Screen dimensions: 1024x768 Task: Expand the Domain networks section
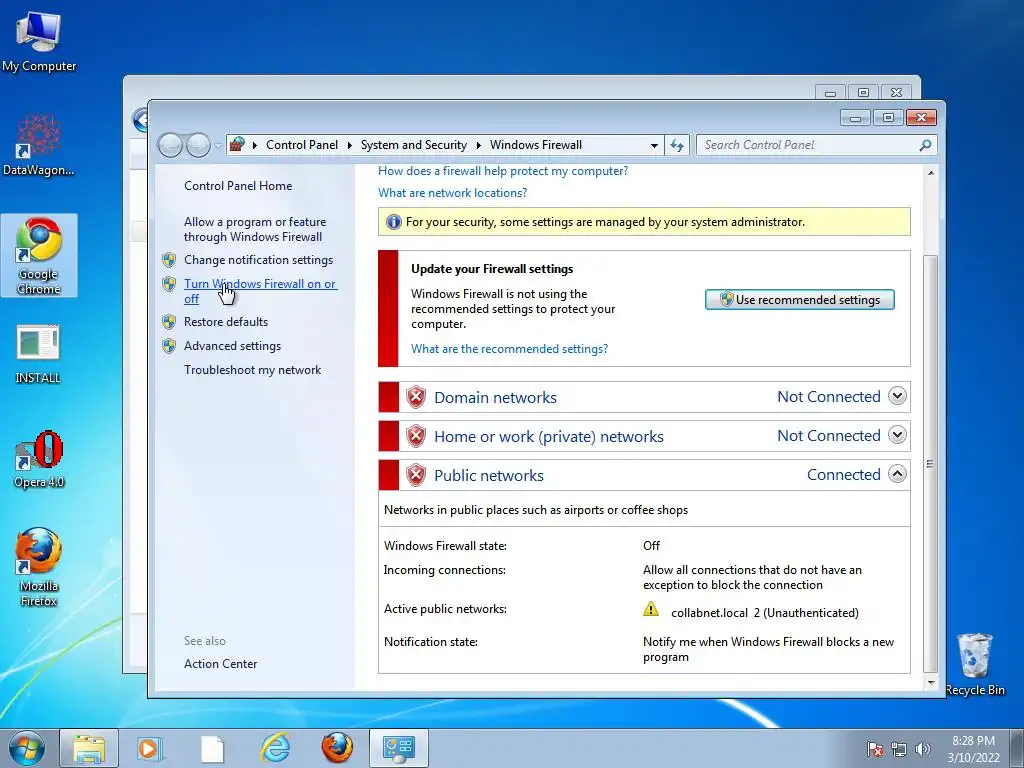pos(897,396)
